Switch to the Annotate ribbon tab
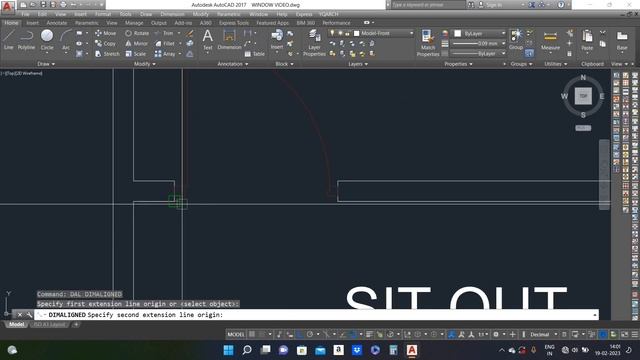 (57, 23)
